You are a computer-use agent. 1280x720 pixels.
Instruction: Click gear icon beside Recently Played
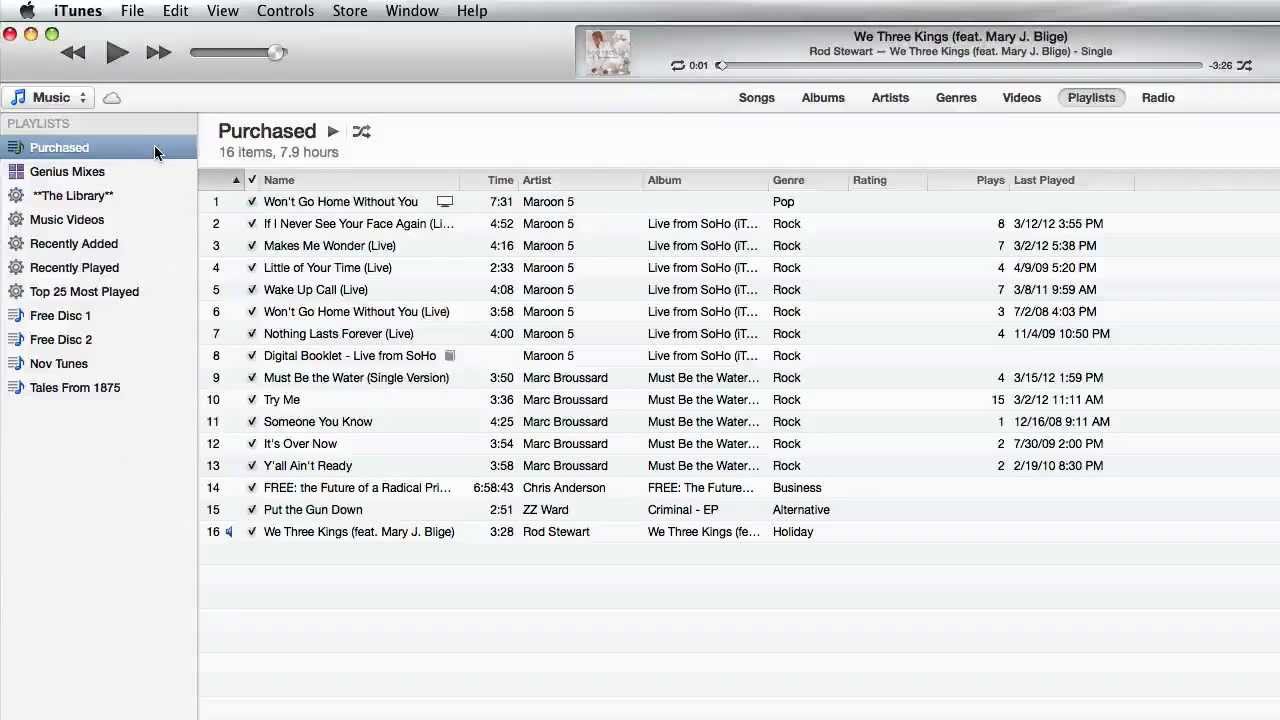tap(16, 268)
